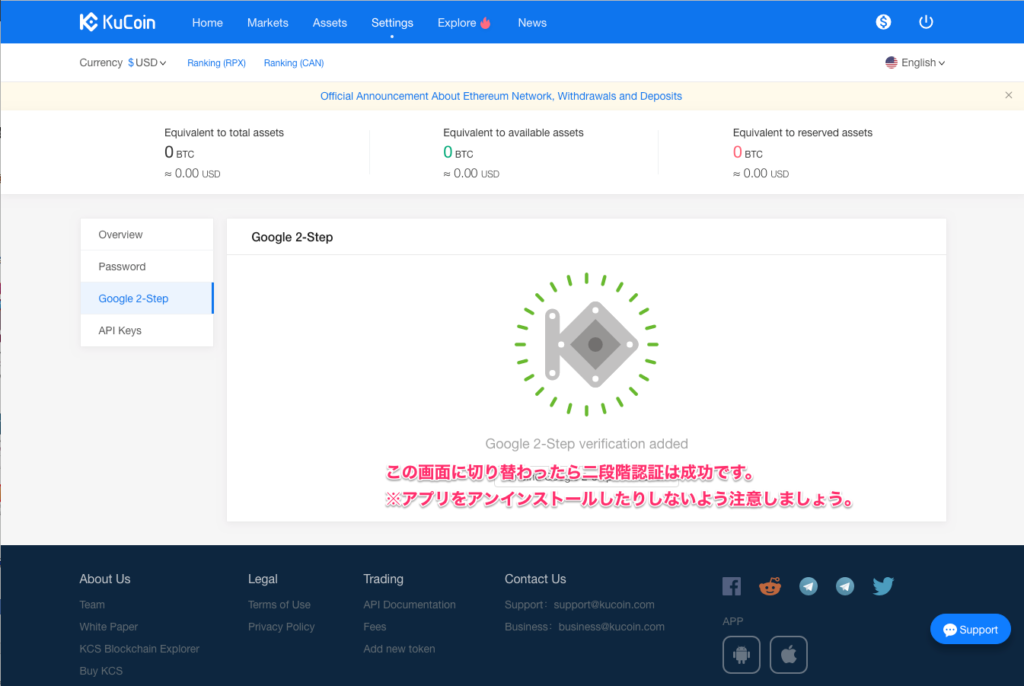Screen dimensions: 1024x686
Task: Open Buy KCS footer link
Action: pyautogui.click(x=101, y=671)
